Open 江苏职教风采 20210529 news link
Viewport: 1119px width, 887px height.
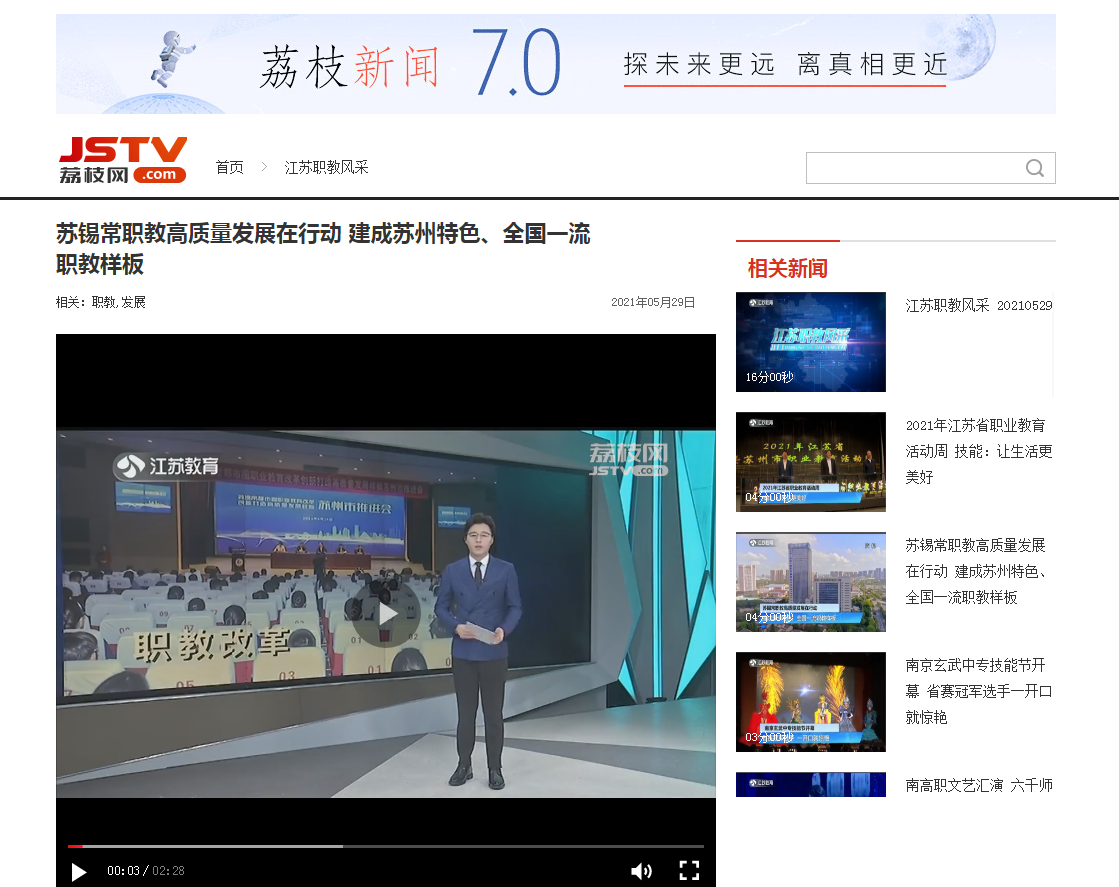pyautogui.click(x=978, y=305)
